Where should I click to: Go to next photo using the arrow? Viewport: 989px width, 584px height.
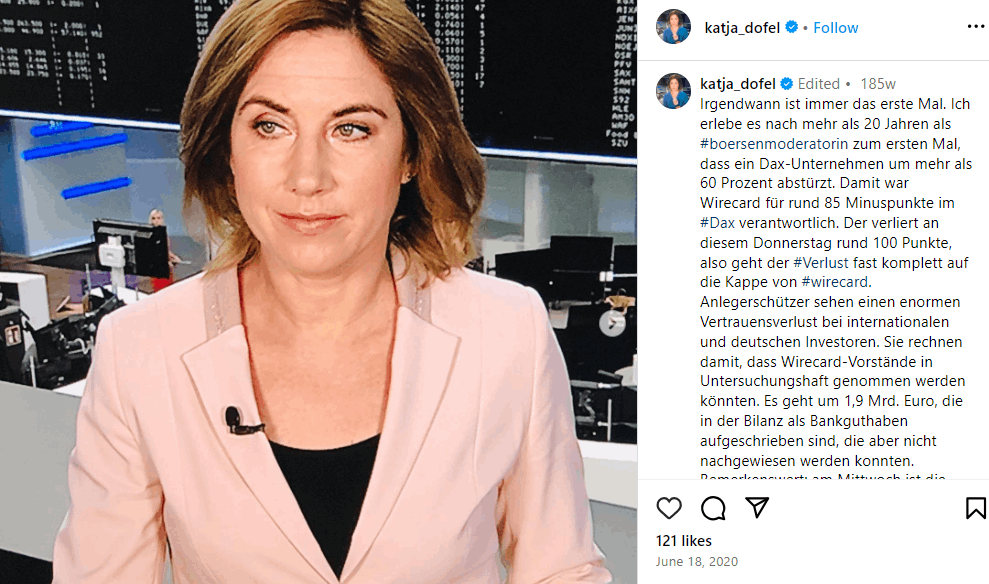click(612, 323)
